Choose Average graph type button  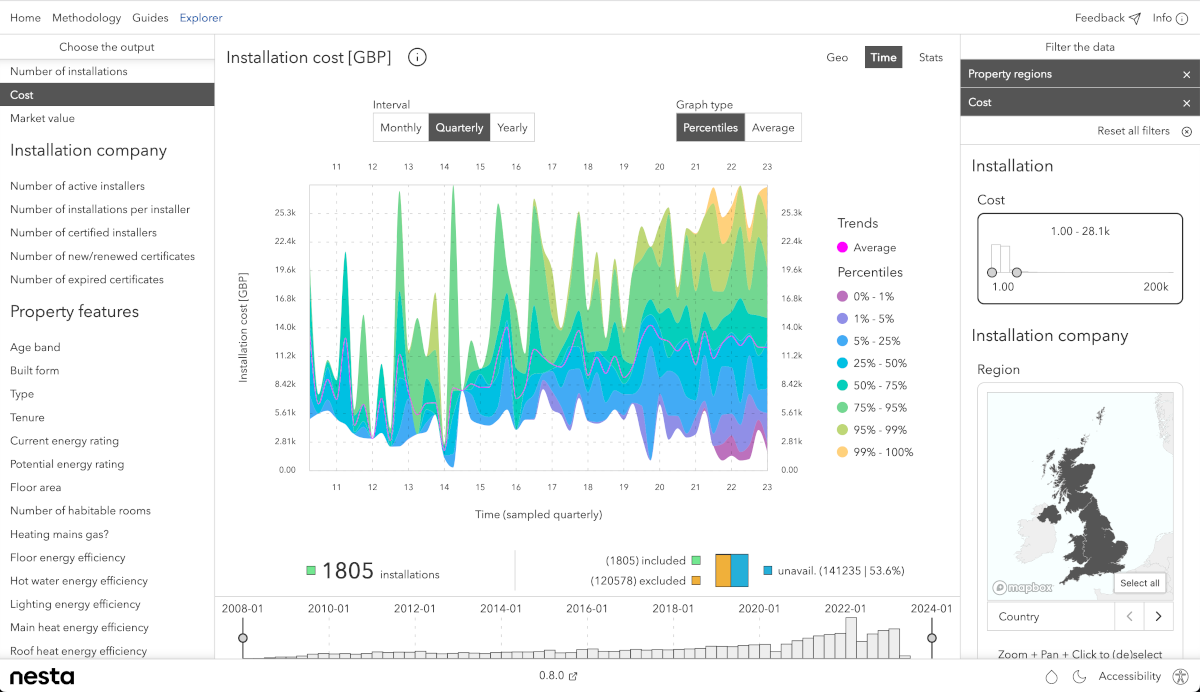[x=773, y=127]
